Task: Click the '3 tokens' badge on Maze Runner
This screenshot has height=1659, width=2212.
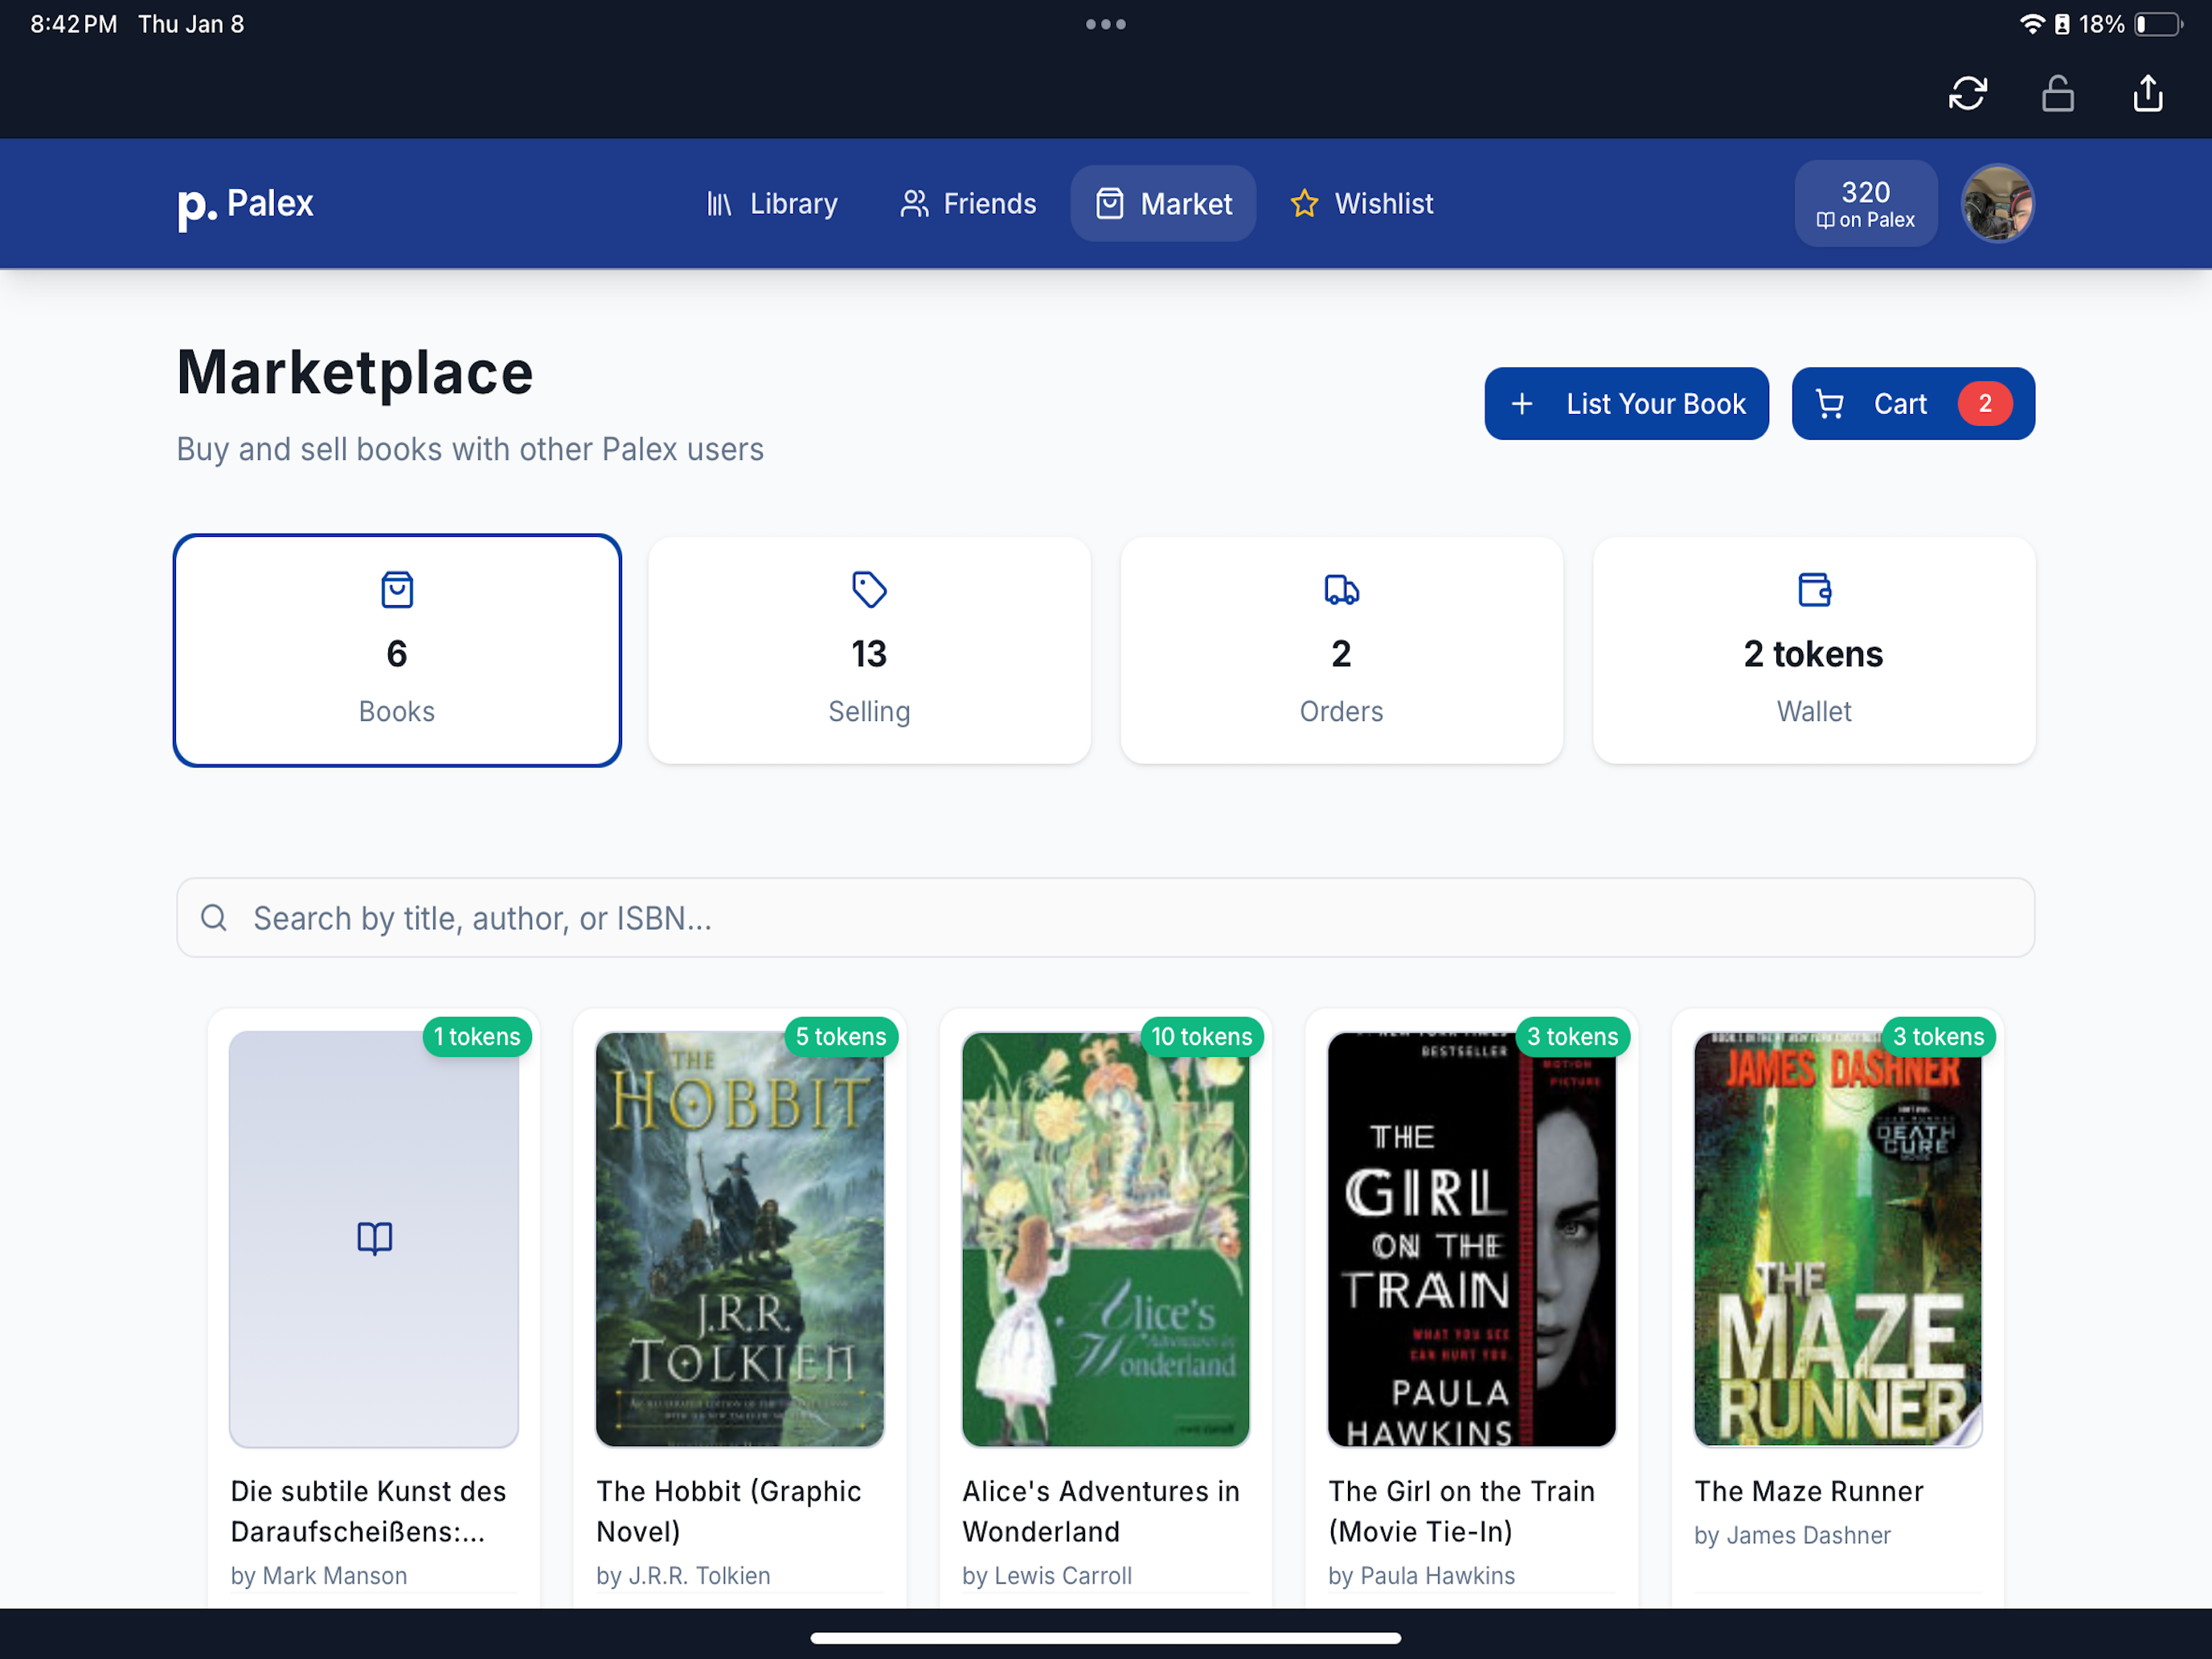Action: [x=1939, y=1037]
